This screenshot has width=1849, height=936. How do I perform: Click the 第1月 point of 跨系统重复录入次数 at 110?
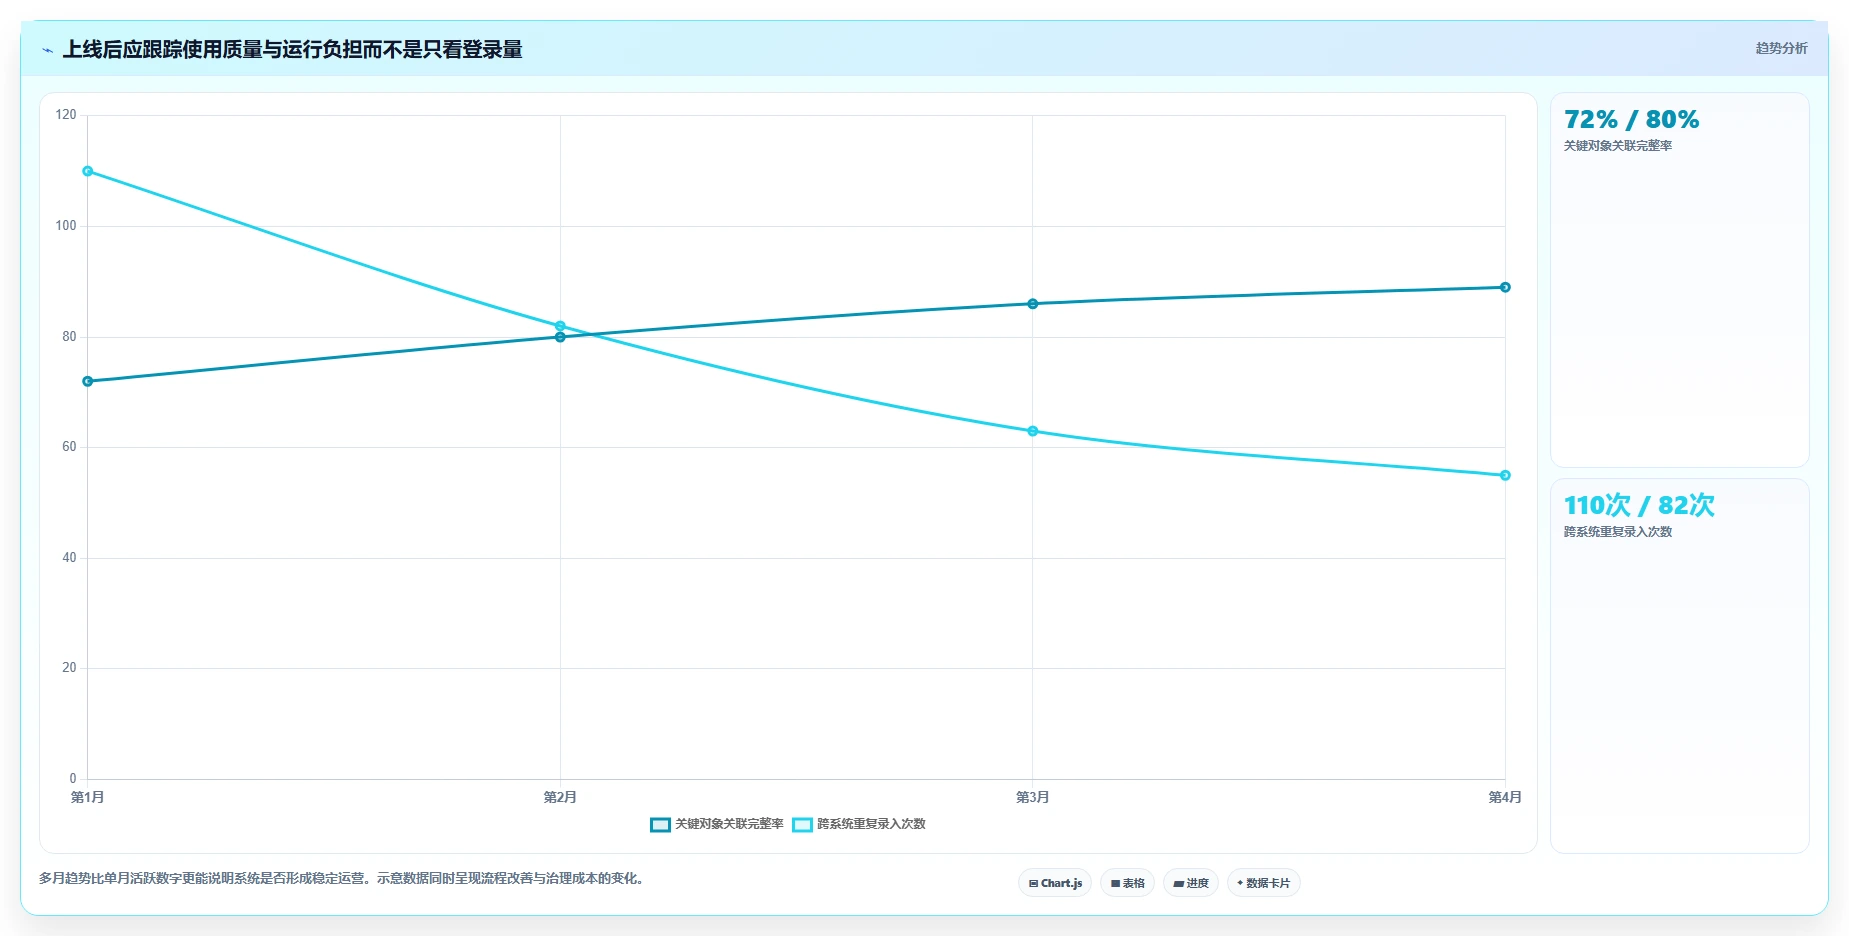pyautogui.click(x=88, y=171)
